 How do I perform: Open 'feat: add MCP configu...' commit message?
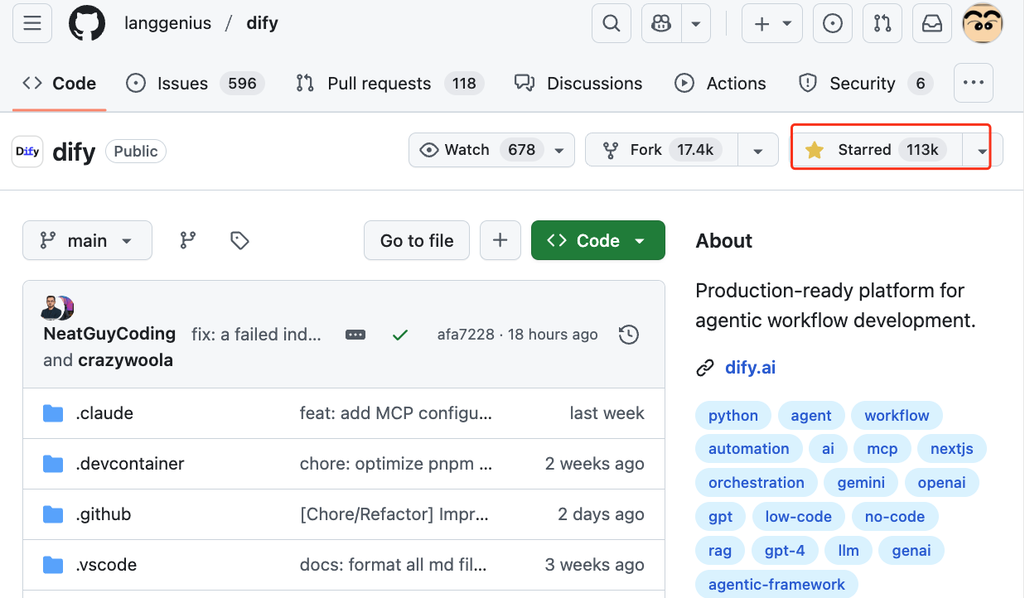[x=396, y=413]
